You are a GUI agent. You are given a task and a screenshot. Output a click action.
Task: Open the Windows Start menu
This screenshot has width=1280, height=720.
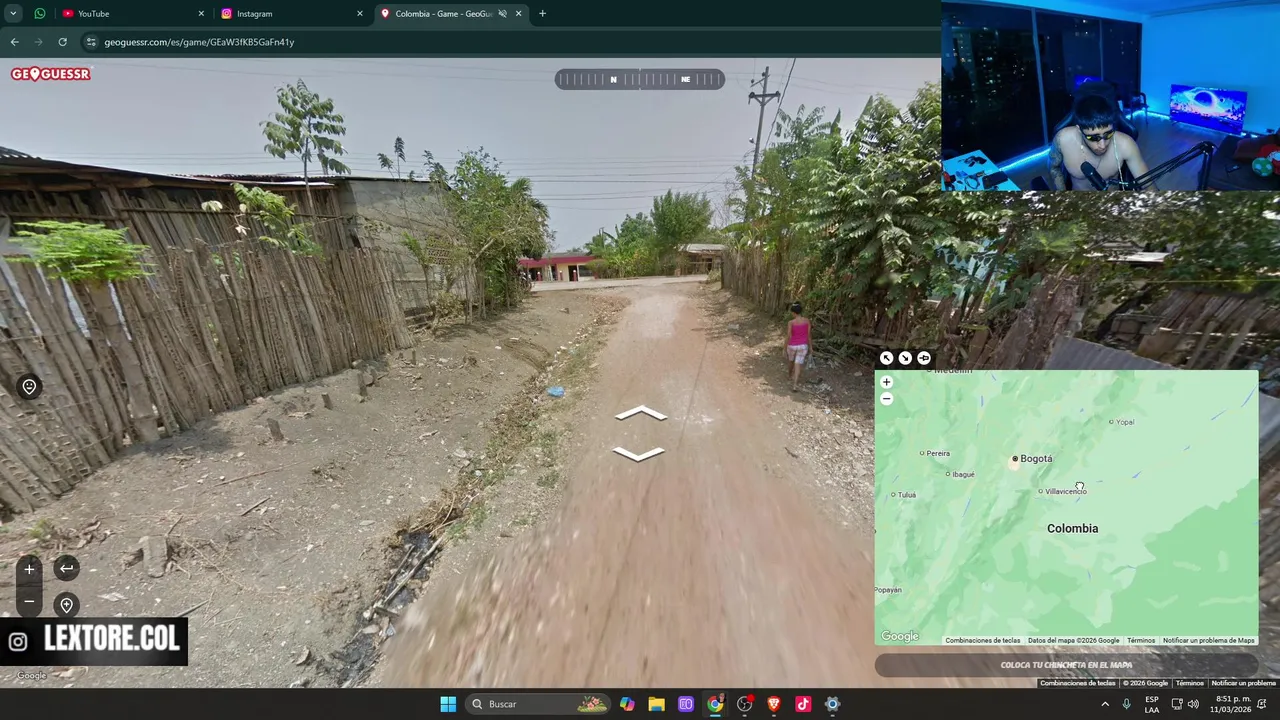(448, 704)
